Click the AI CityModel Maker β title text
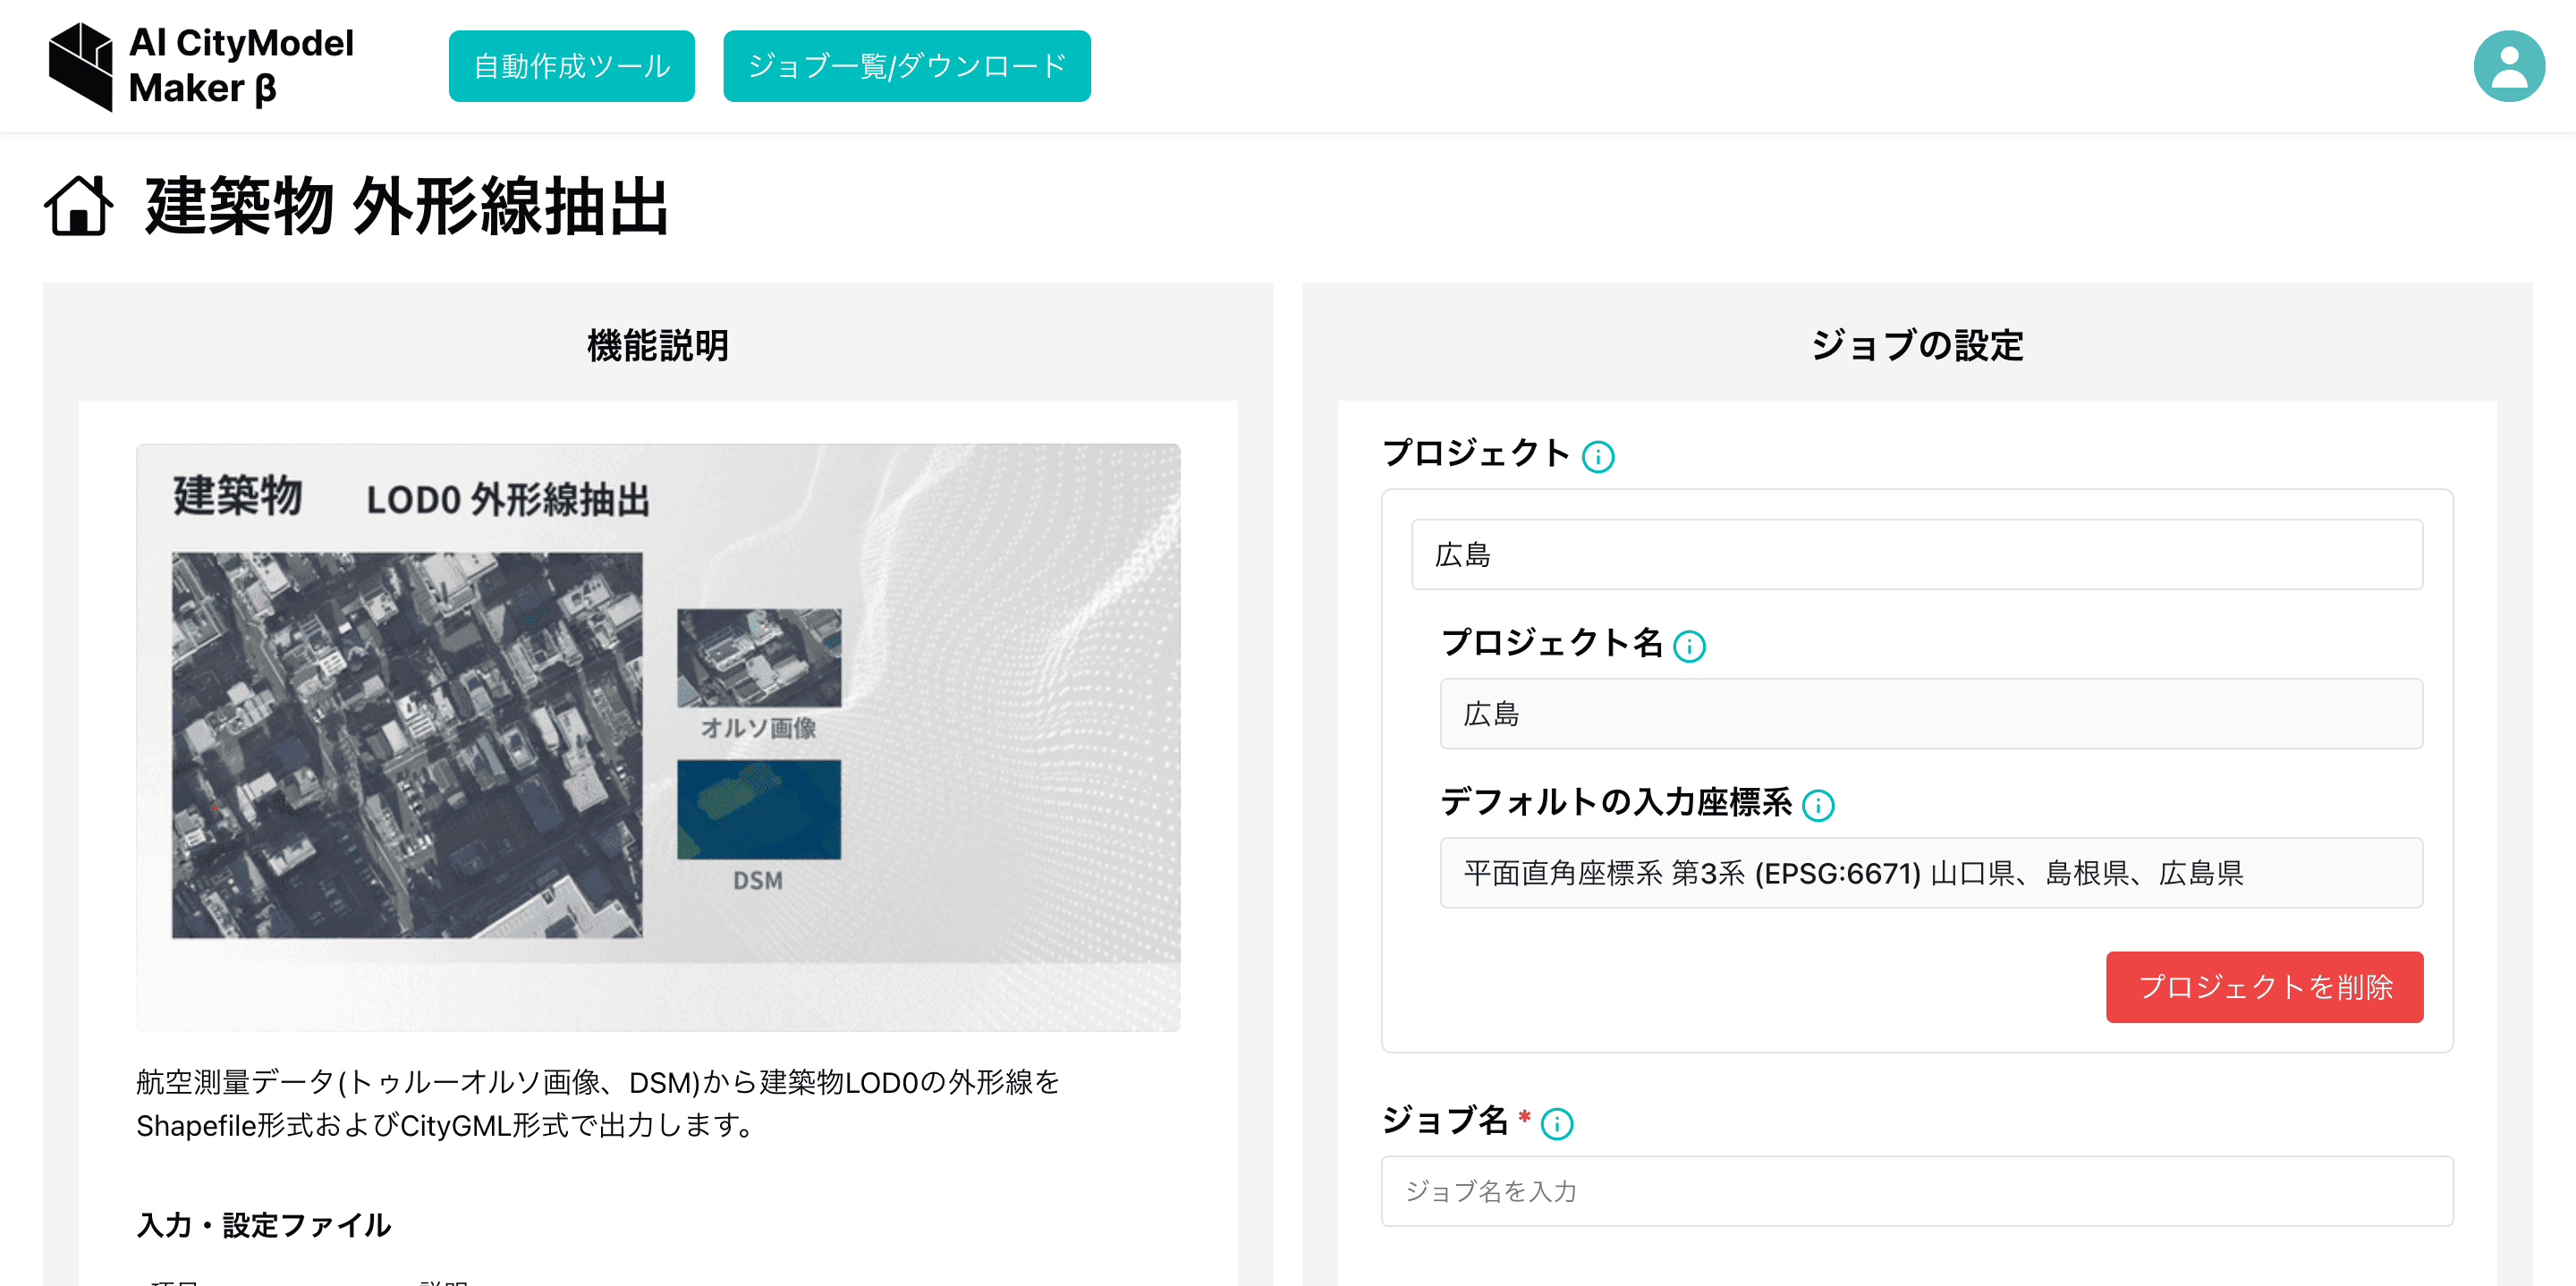Image resolution: width=2576 pixels, height=1286 pixels. (241, 66)
